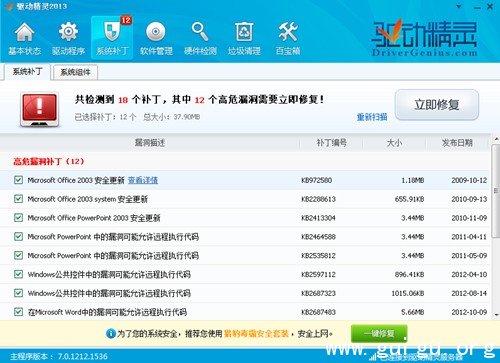Click the 5.66MB size cell
This screenshot has width=500, height=363.
(x=413, y=312)
